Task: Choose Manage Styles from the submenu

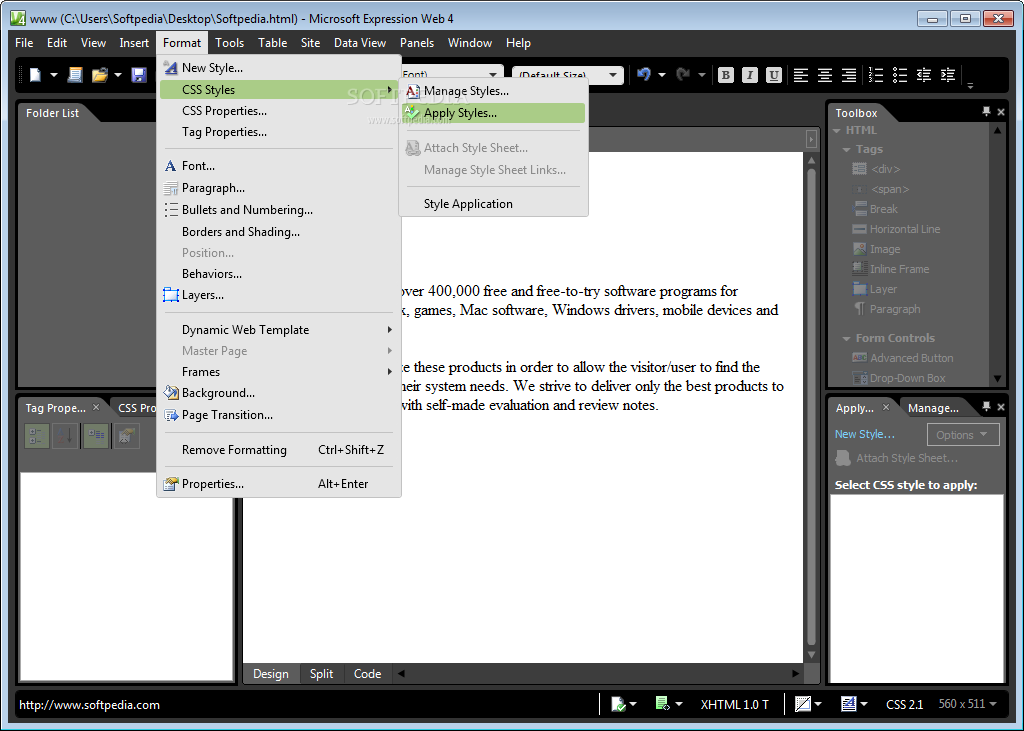Action: pyautogui.click(x=493, y=91)
